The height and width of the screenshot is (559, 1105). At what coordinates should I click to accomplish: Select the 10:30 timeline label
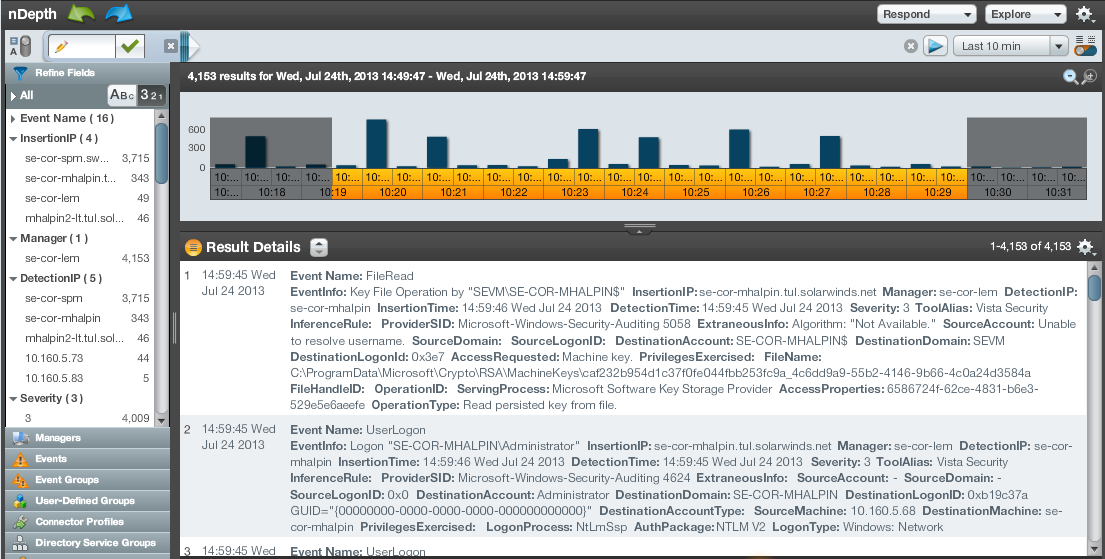(x=998, y=192)
